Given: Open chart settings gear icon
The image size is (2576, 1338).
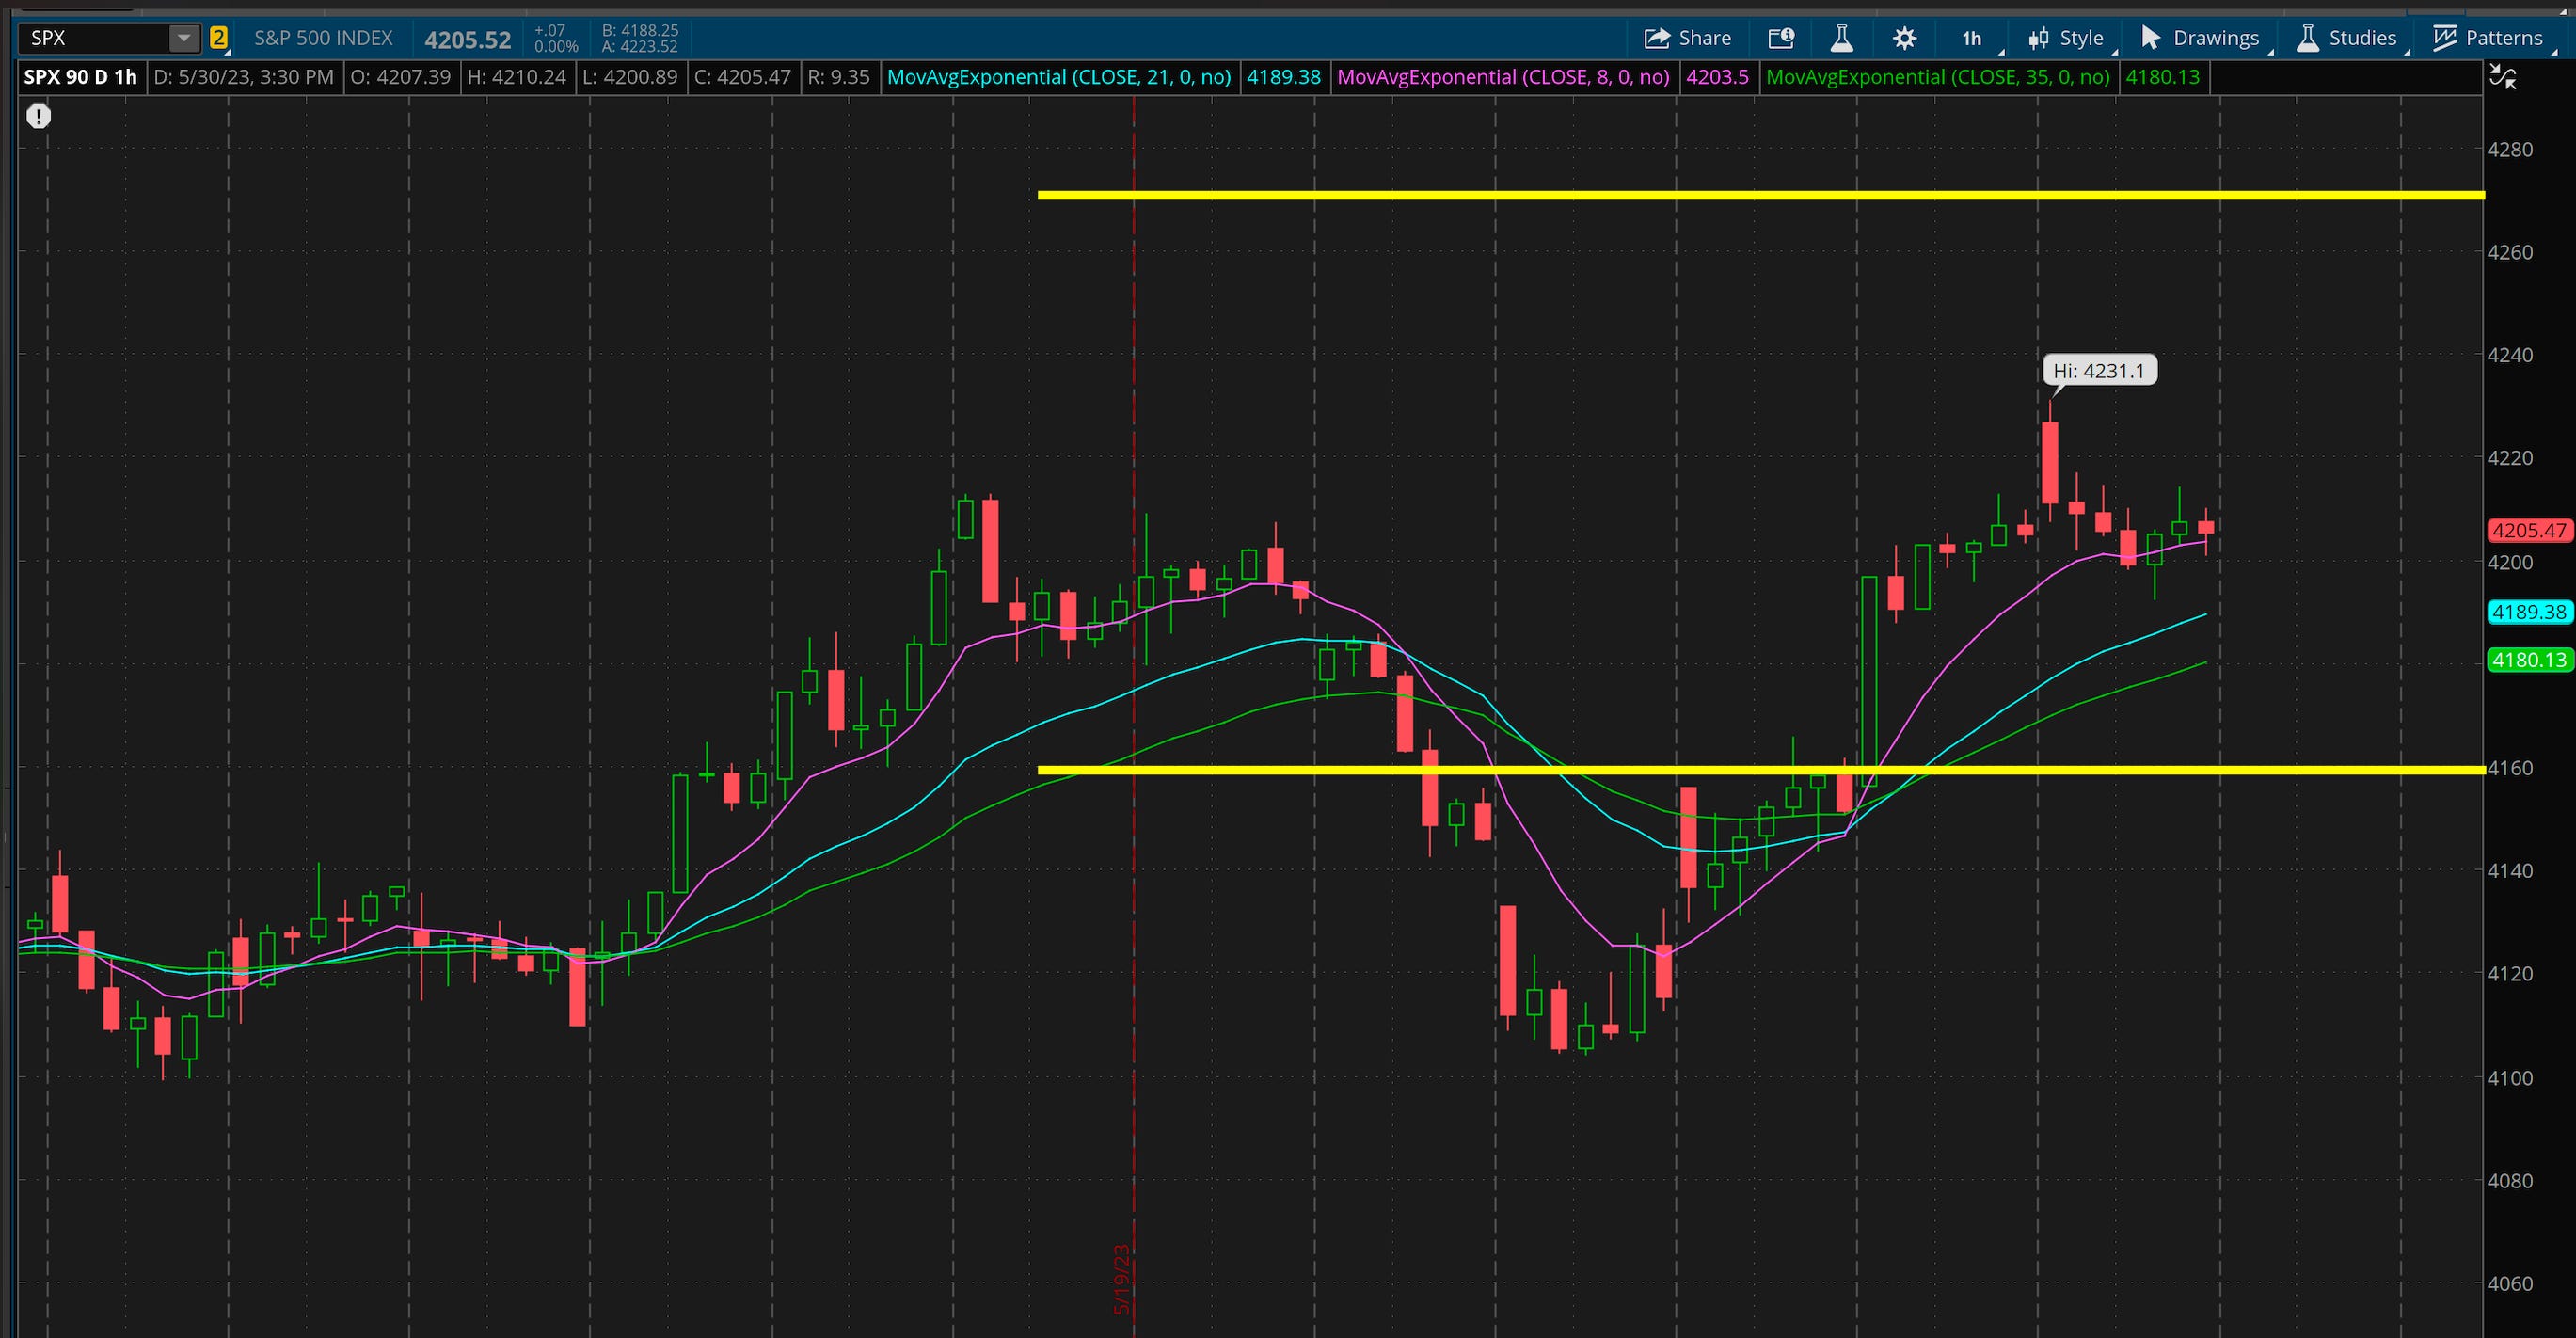Looking at the screenshot, I should pyautogui.click(x=1904, y=38).
